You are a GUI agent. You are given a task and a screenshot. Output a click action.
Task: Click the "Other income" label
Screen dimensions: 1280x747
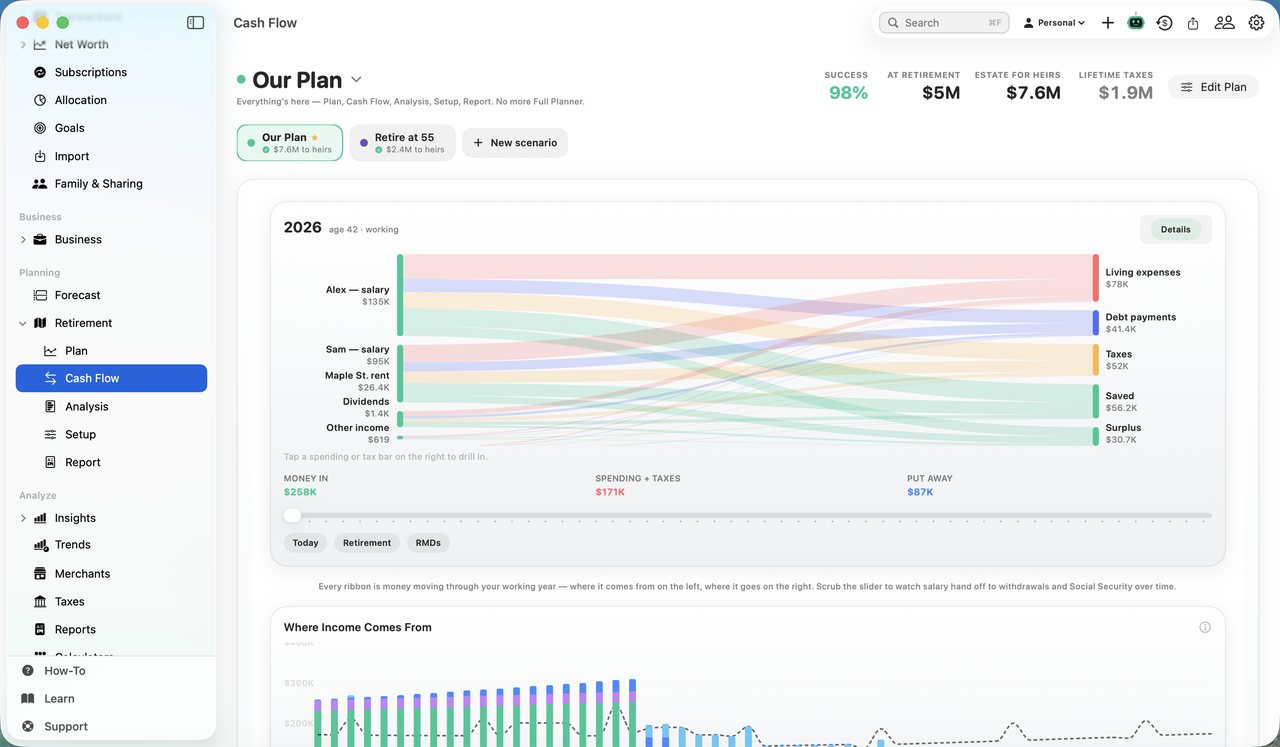tap(358, 428)
